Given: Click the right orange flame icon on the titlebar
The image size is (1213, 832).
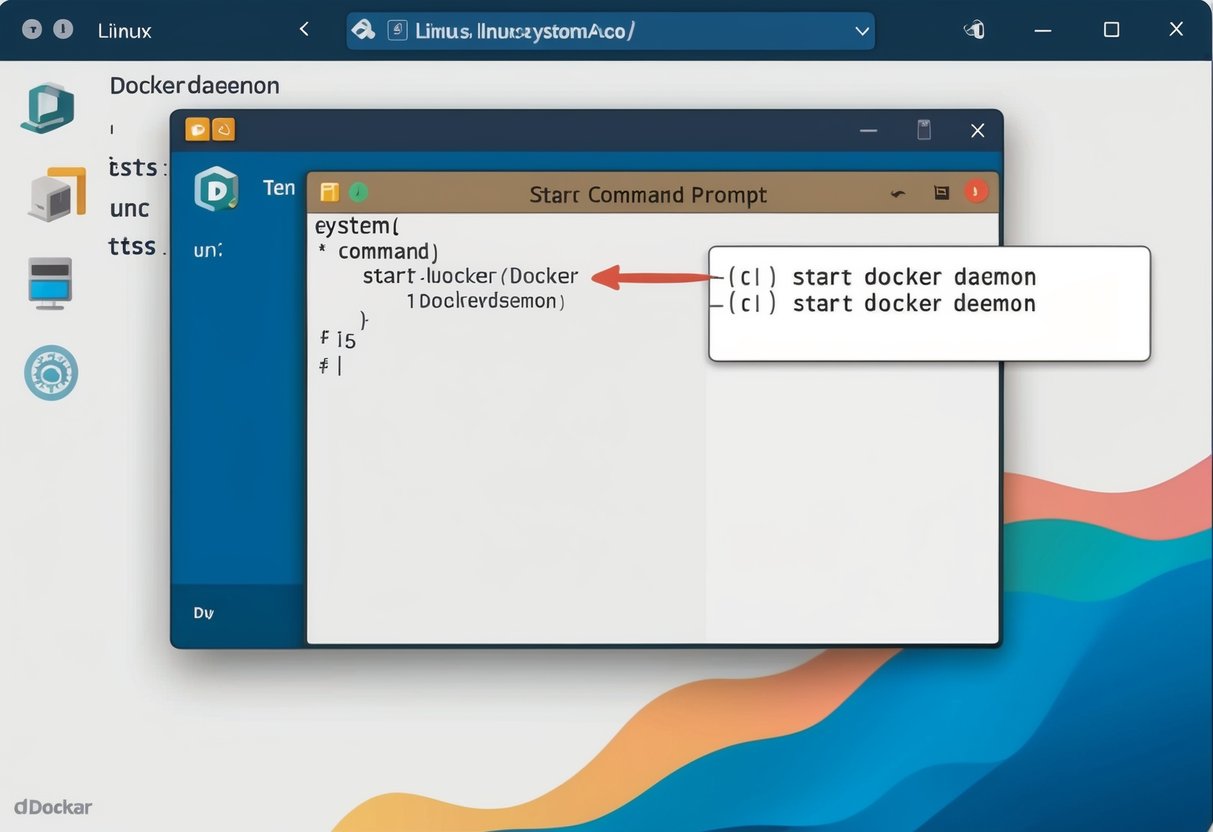Looking at the screenshot, I should coord(224,129).
